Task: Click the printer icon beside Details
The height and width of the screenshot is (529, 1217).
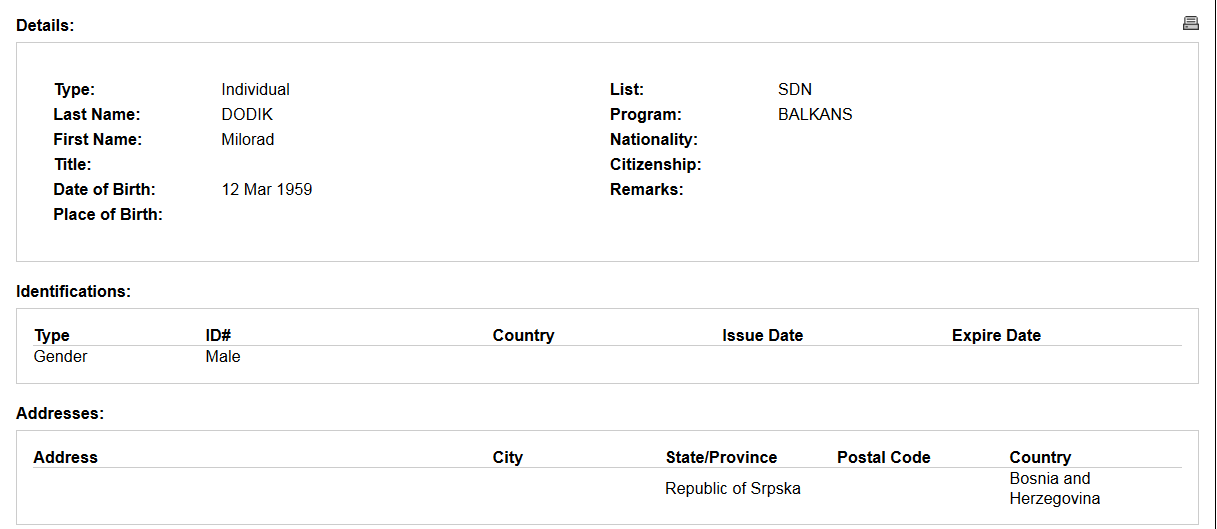Action: coord(1190,23)
